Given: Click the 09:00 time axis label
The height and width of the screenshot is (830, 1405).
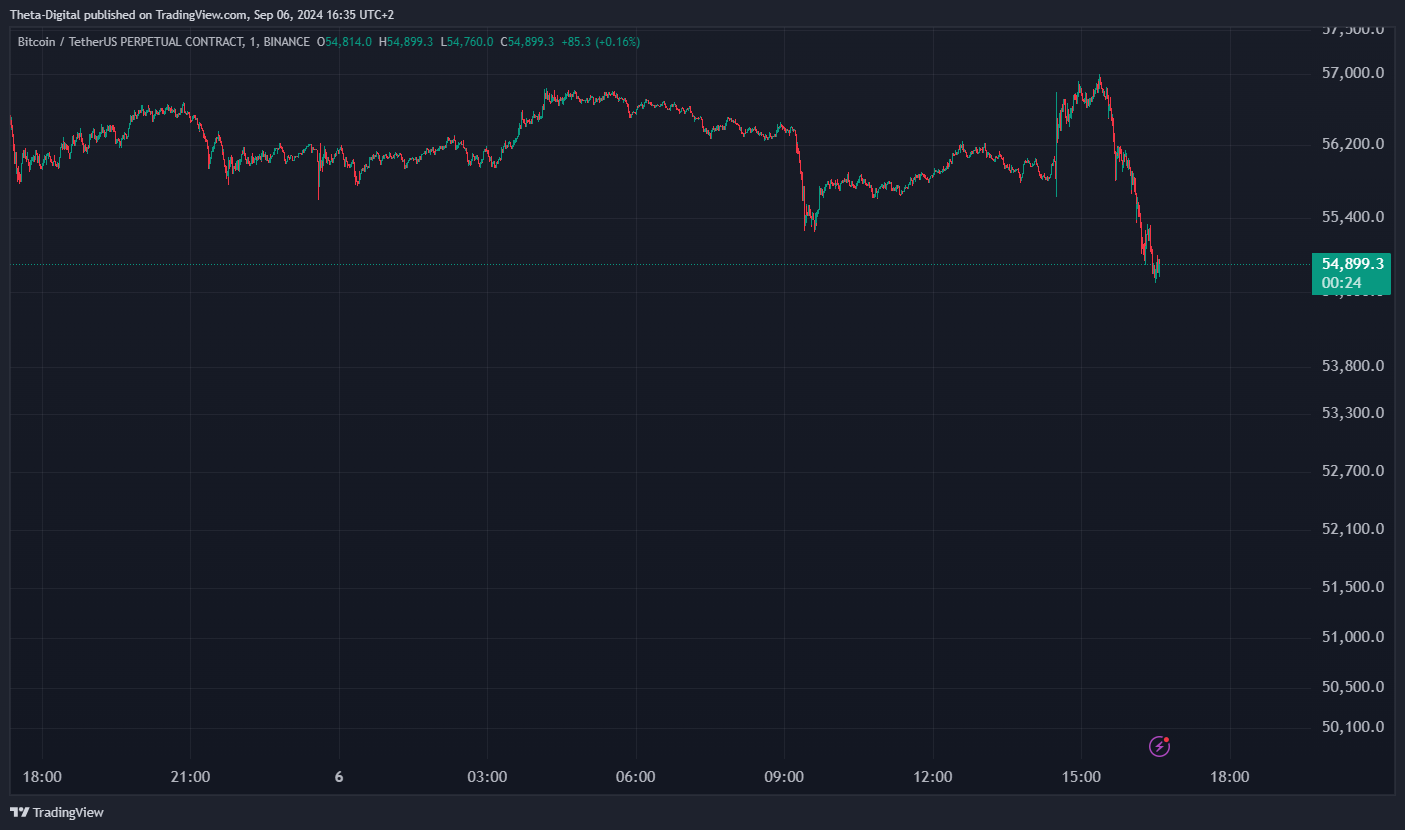Looking at the screenshot, I should [x=784, y=777].
